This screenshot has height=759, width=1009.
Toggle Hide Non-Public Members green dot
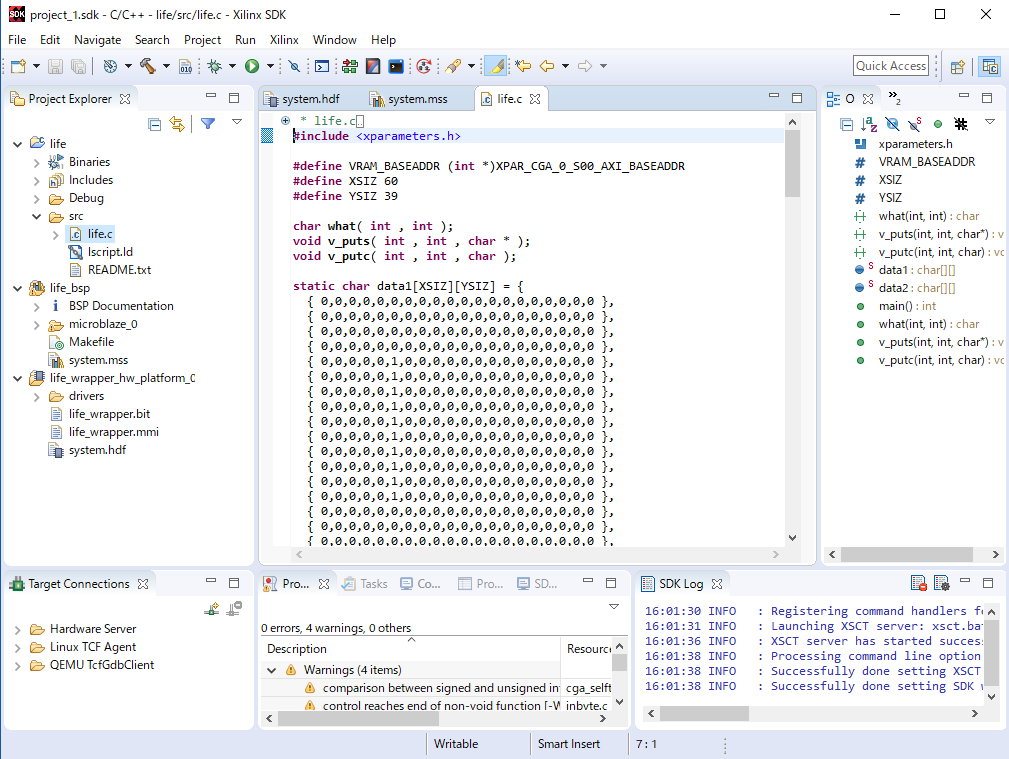[x=938, y=124]
